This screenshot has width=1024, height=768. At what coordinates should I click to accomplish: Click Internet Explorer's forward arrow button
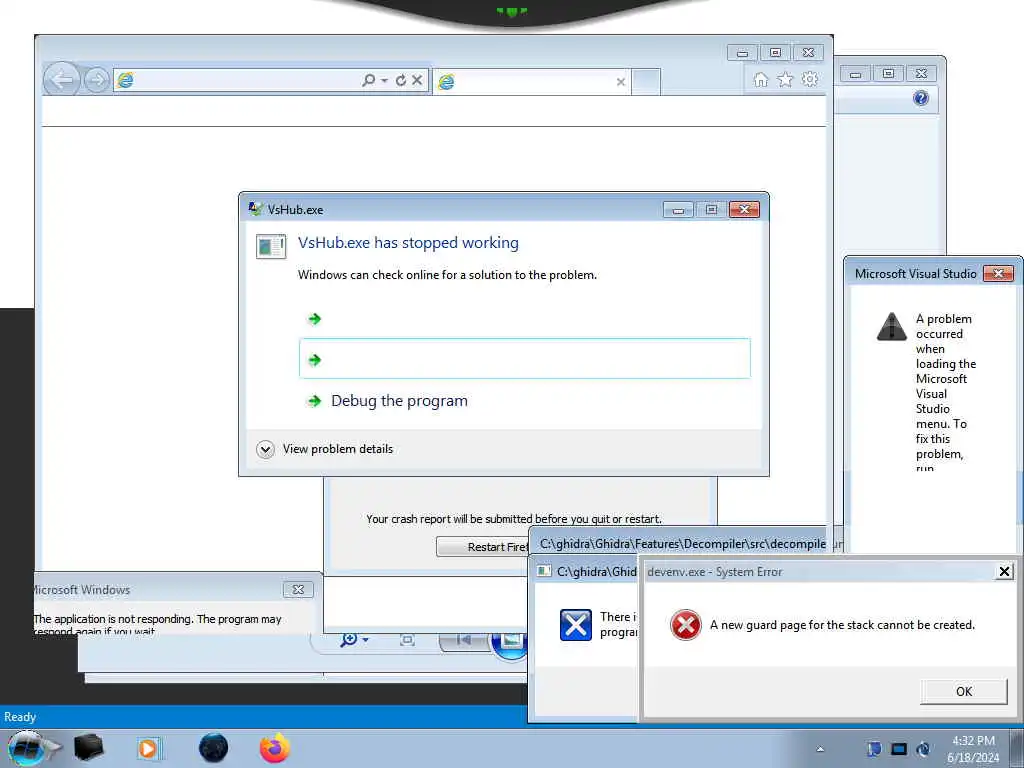click(97, 80)
